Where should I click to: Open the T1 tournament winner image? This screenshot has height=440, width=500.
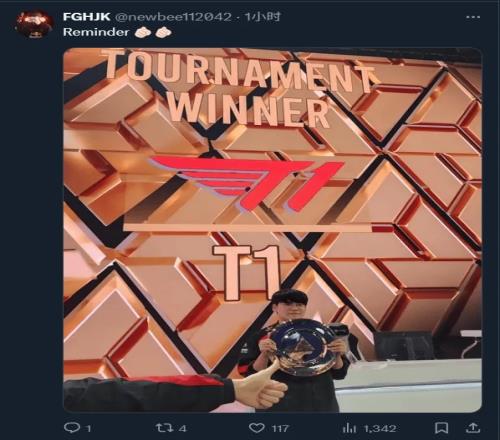[x=272, y=230]
